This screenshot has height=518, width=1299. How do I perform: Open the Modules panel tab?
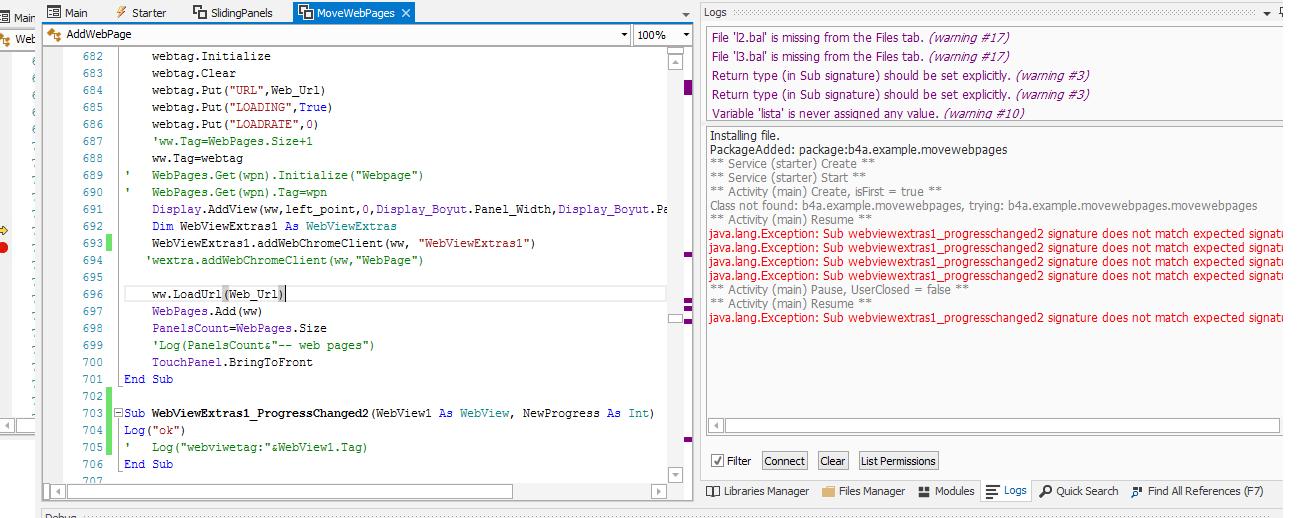tap(945, 491)
